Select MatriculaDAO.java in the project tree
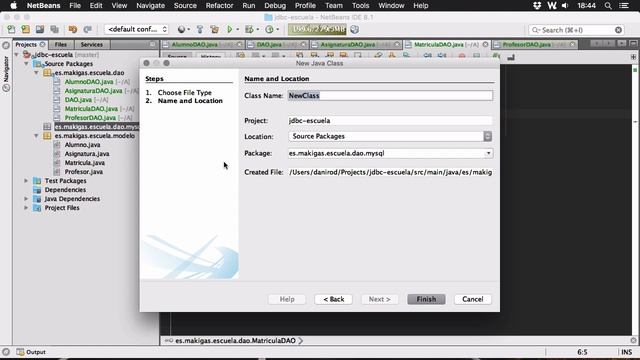This screenshot has height=360, width=640. tap(91, 109)
